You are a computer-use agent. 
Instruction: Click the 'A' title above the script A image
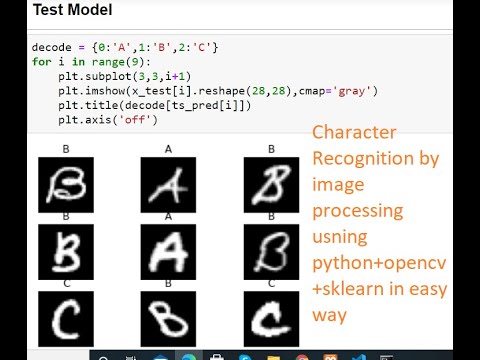168,149
